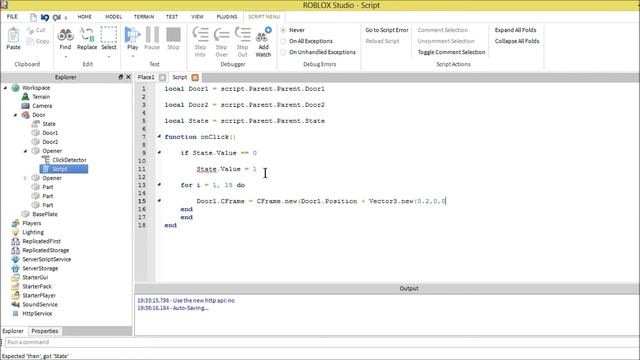This screenshot has height=360, width=640.
Task: Switch to the TEST ribbon tab
Action: click(172, 17)
